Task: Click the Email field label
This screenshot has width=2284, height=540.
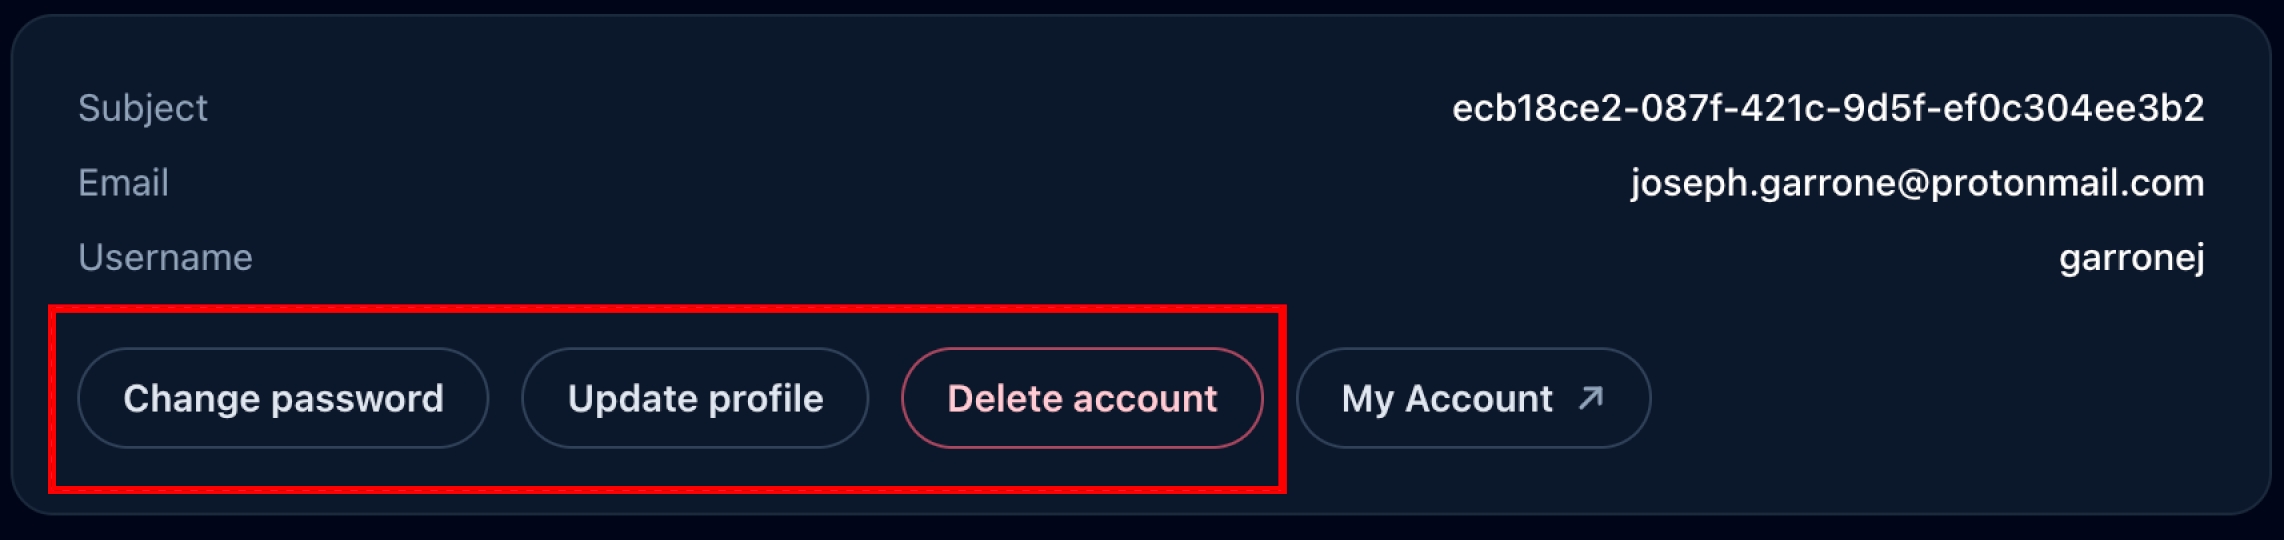Action: (x=123, y=183)
